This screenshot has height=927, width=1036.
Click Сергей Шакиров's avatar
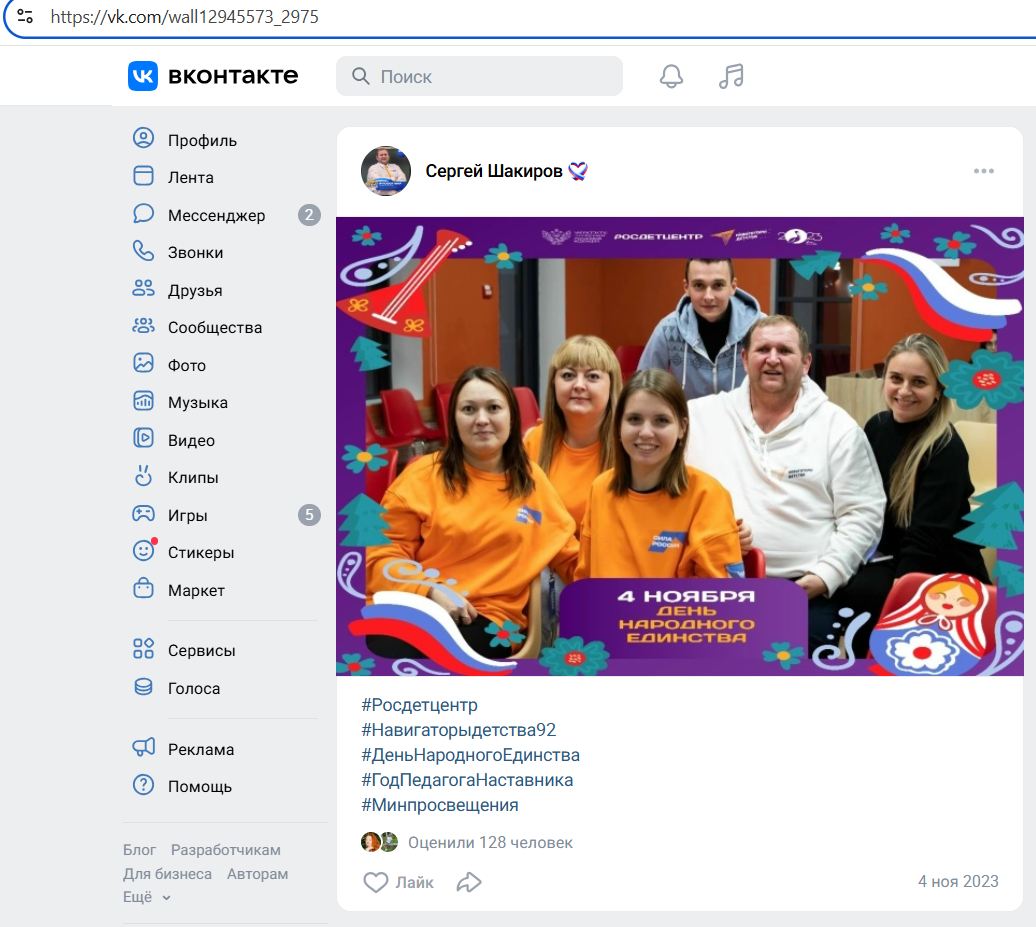[x=386, y=170]
